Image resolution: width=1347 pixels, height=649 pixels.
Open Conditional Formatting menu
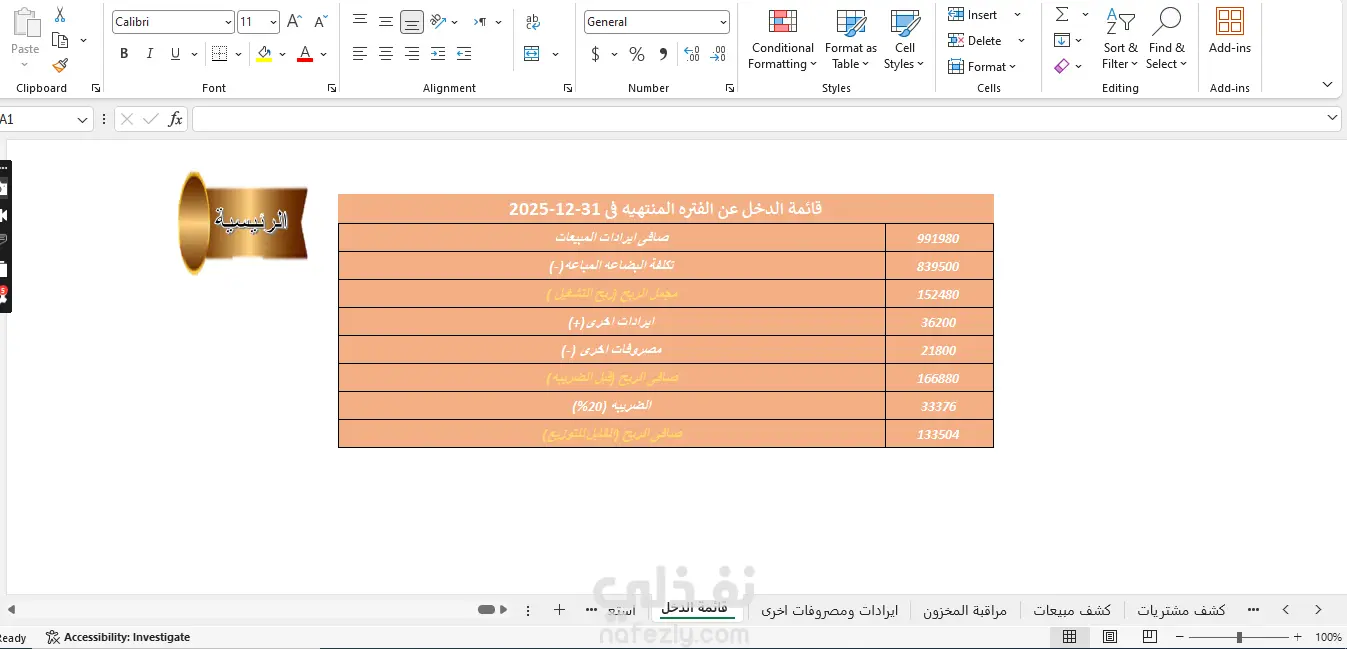tap(783, 39)
